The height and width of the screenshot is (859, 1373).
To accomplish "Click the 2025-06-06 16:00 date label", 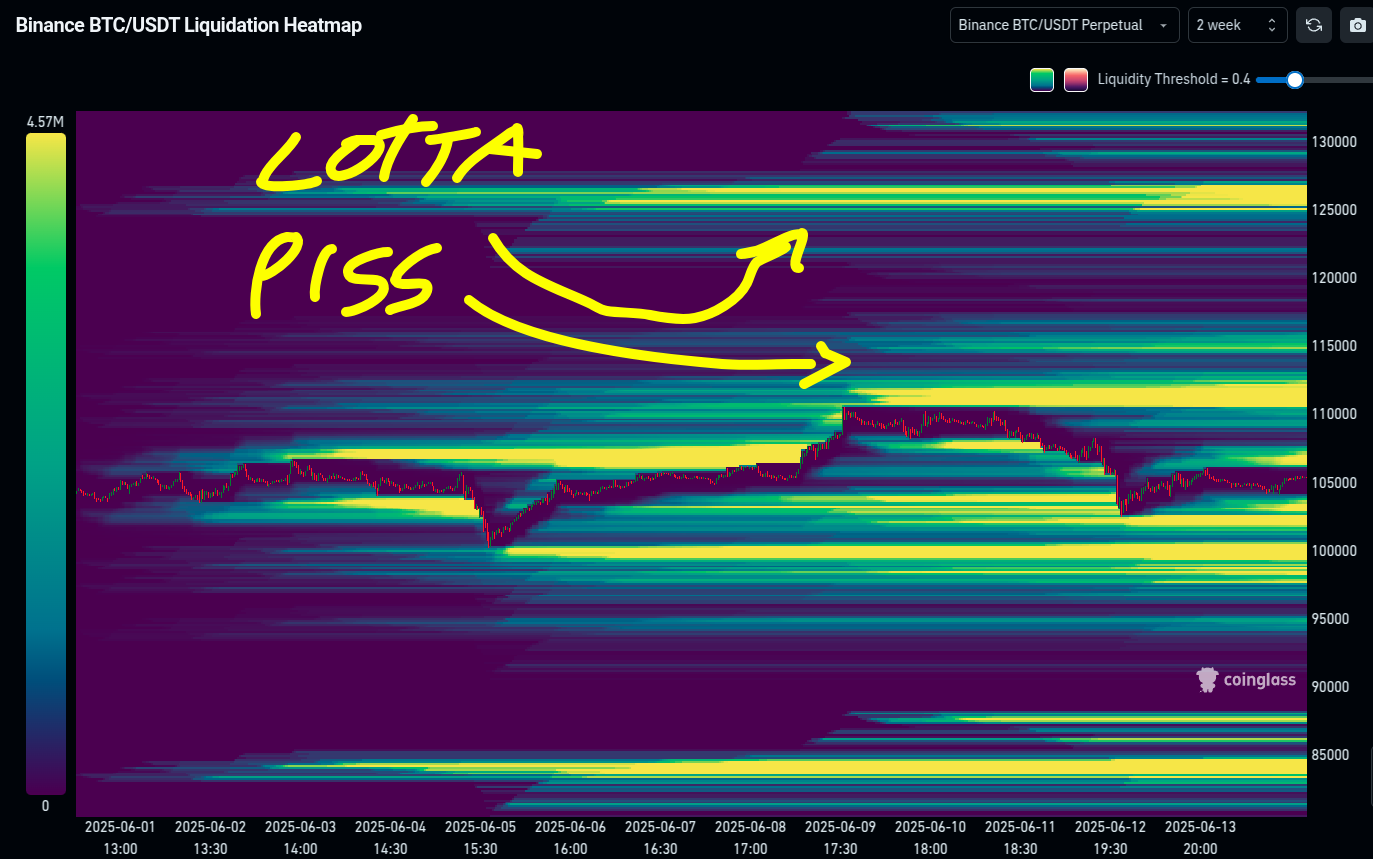I will pos(570,838).
